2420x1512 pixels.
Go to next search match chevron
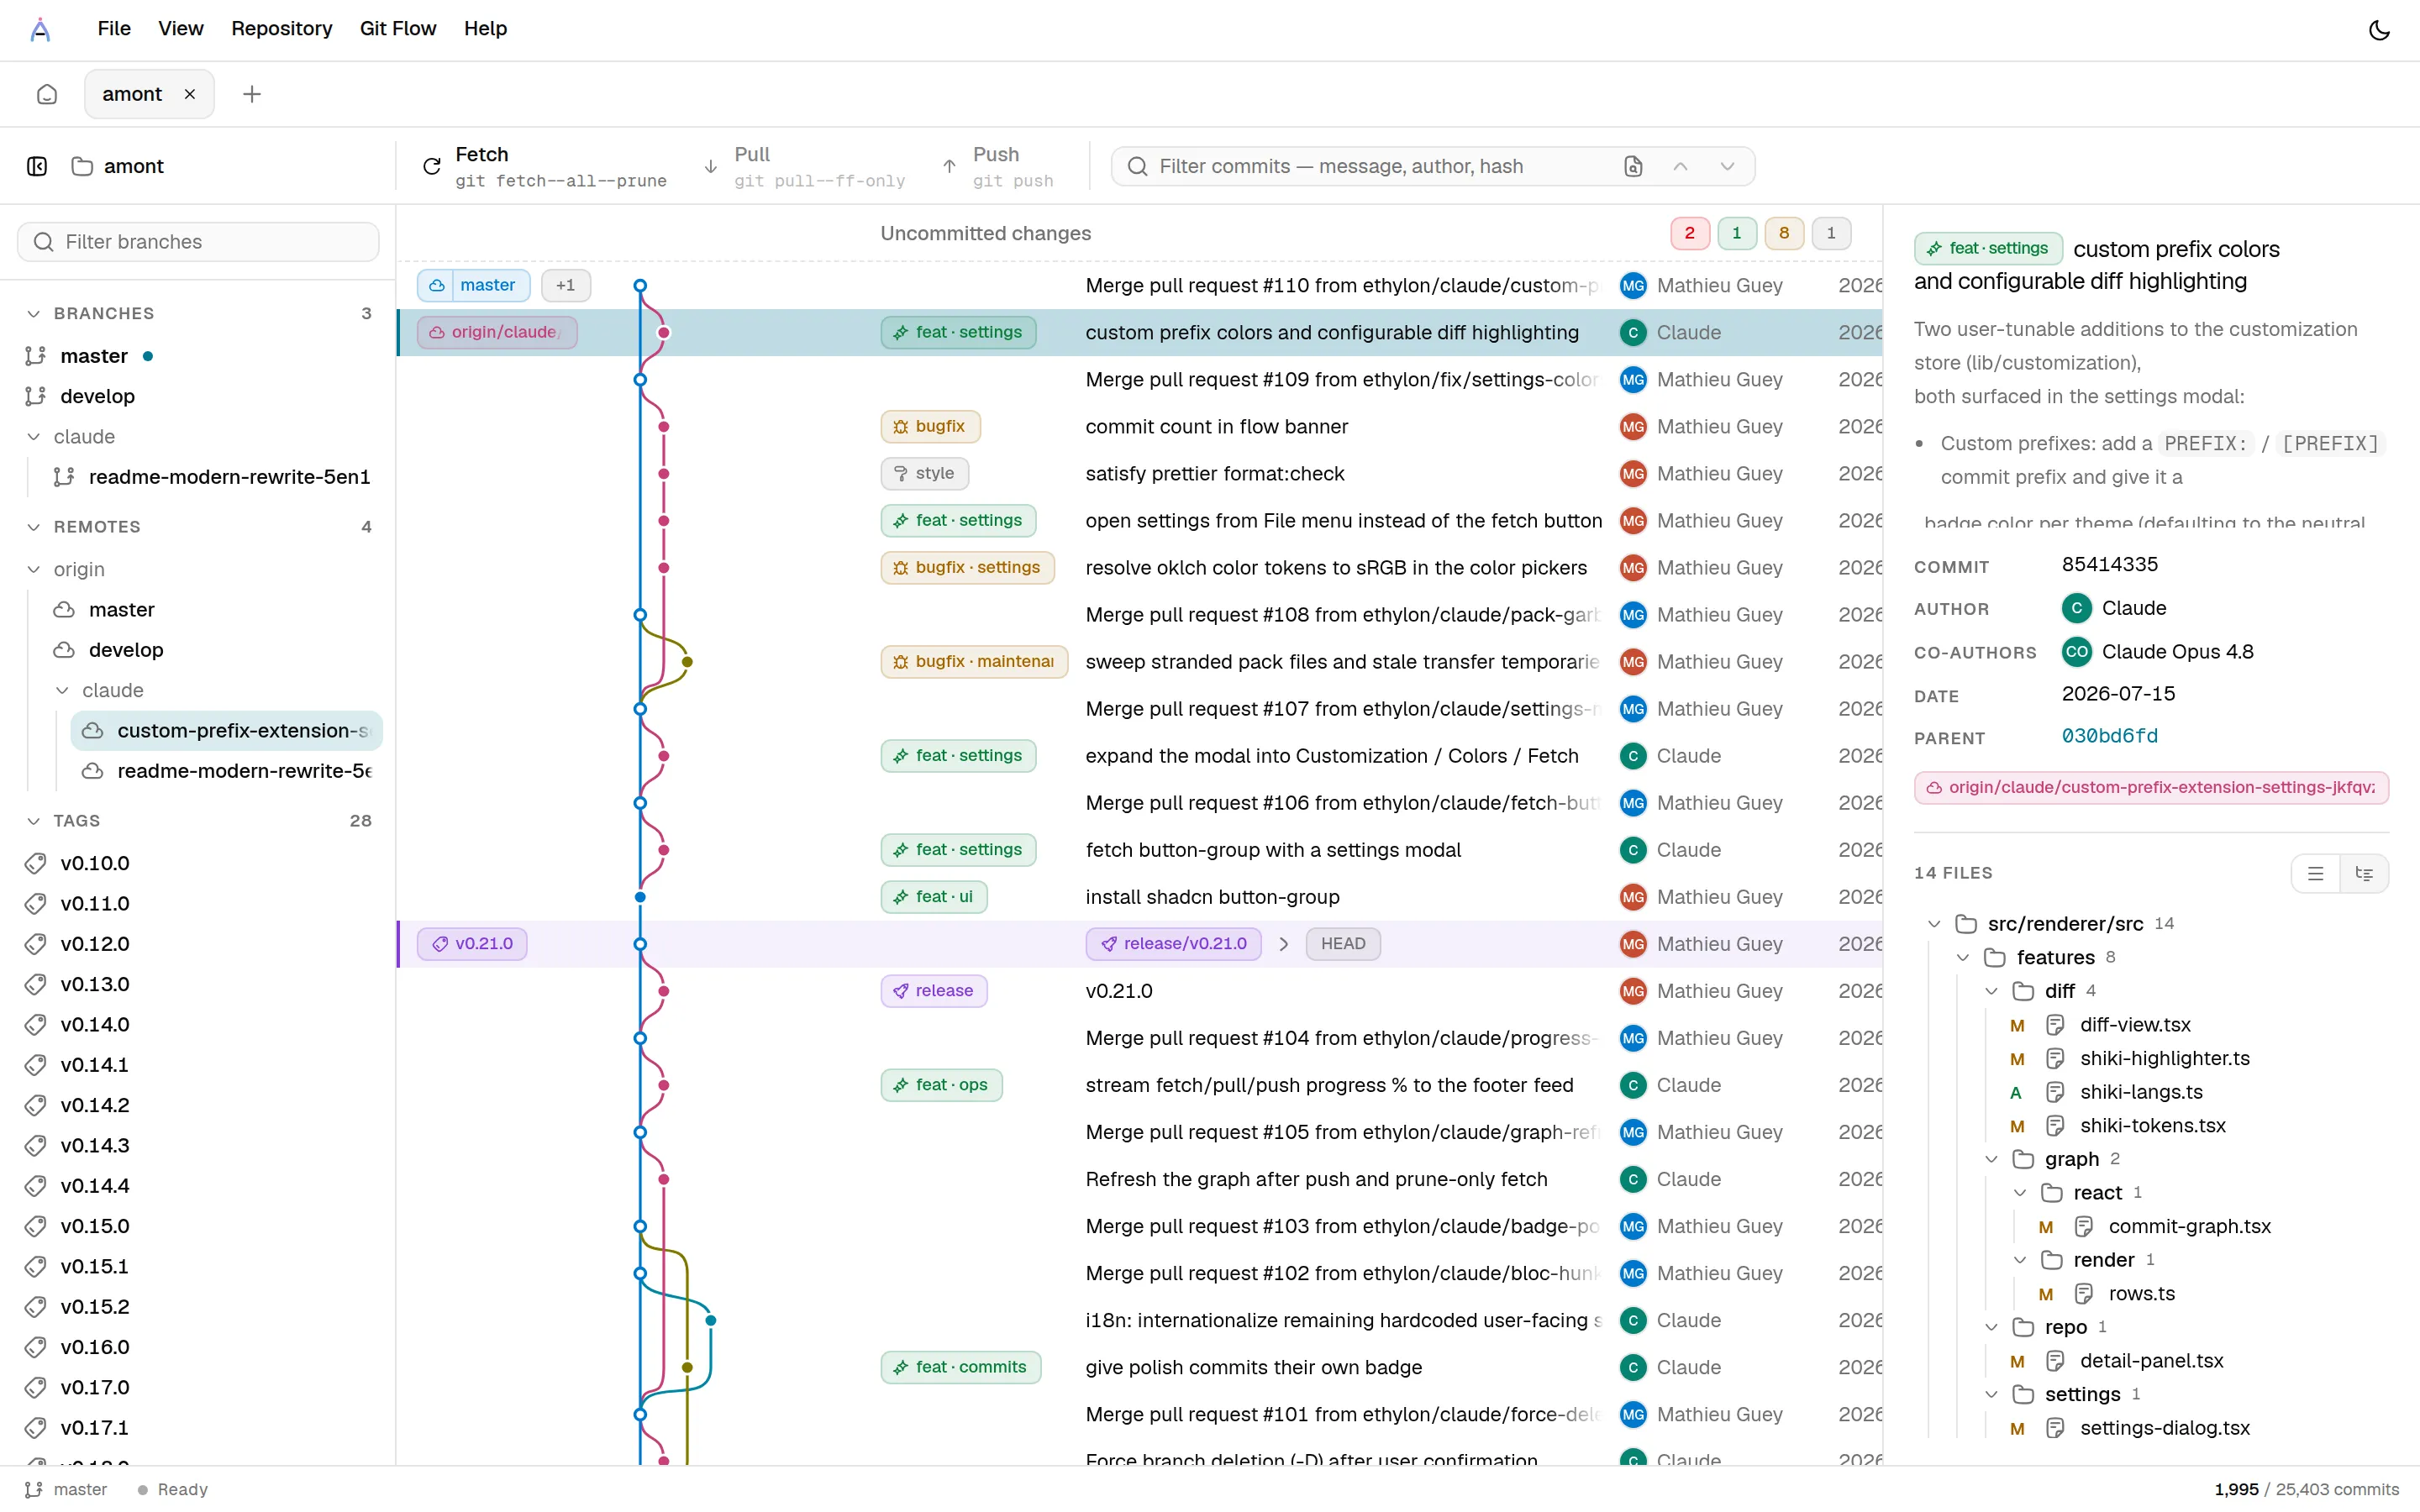click(x=1727, y=166)
